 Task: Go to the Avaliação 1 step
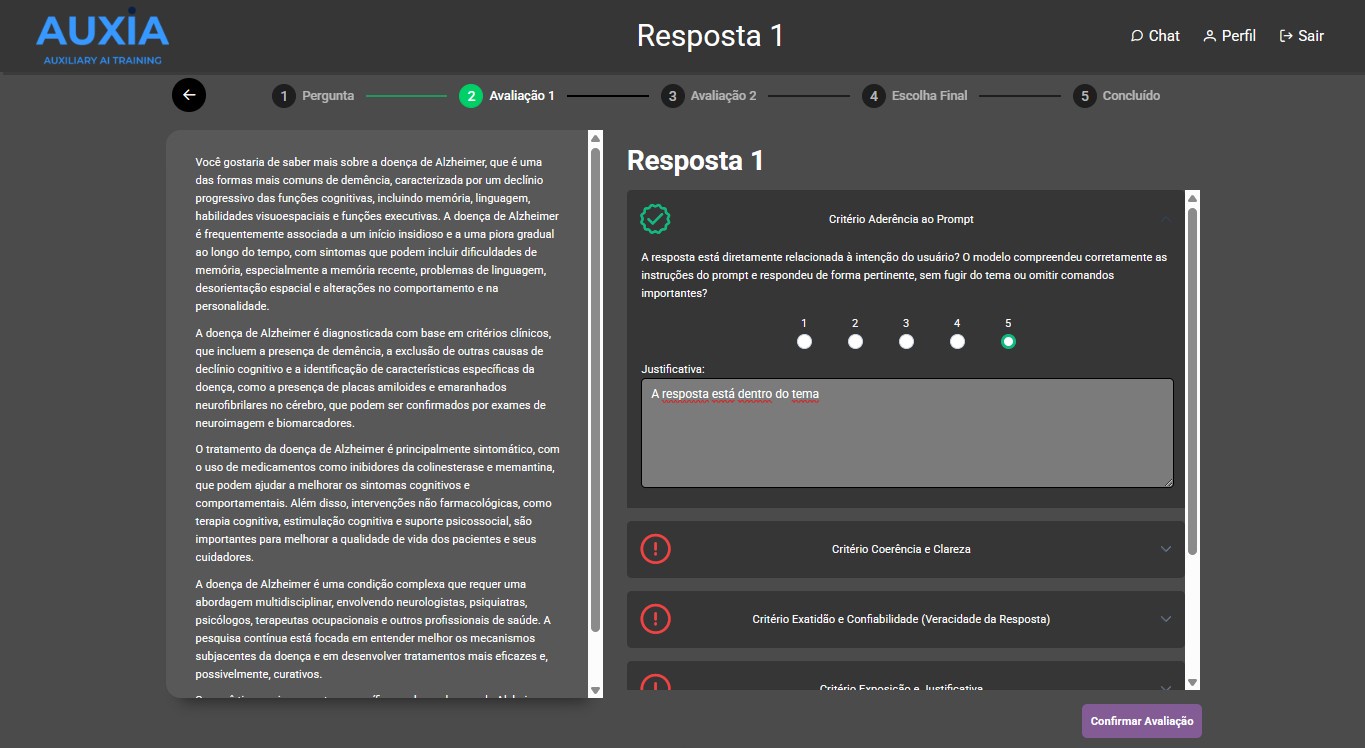521,96
